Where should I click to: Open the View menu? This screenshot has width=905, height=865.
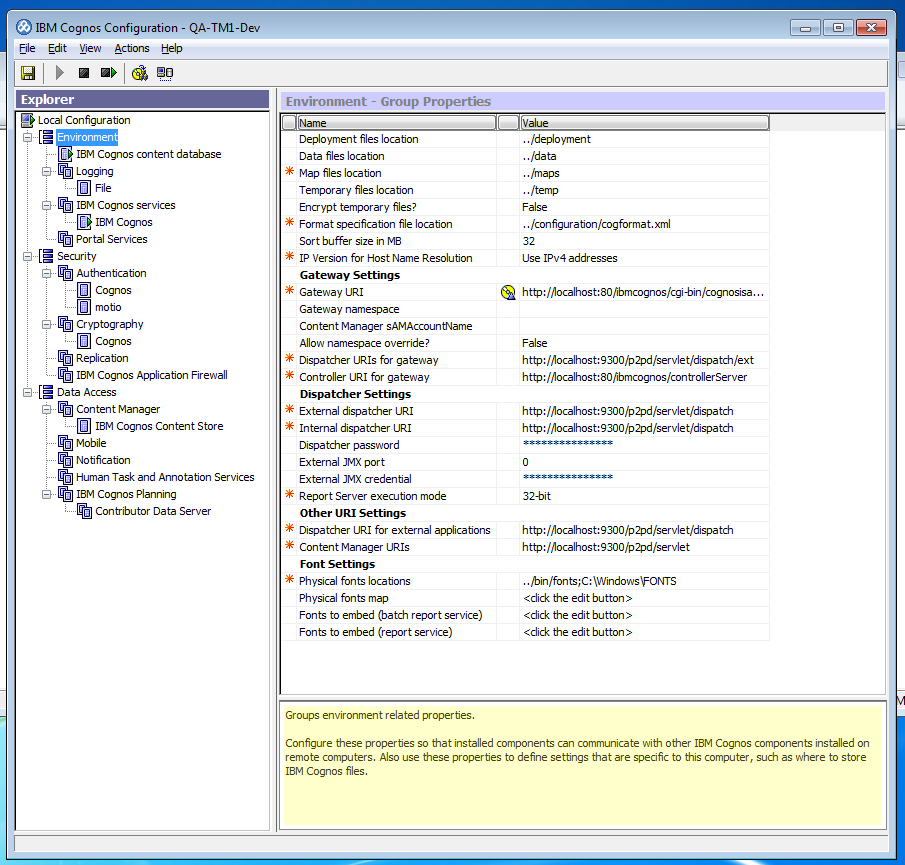[90, 48]
